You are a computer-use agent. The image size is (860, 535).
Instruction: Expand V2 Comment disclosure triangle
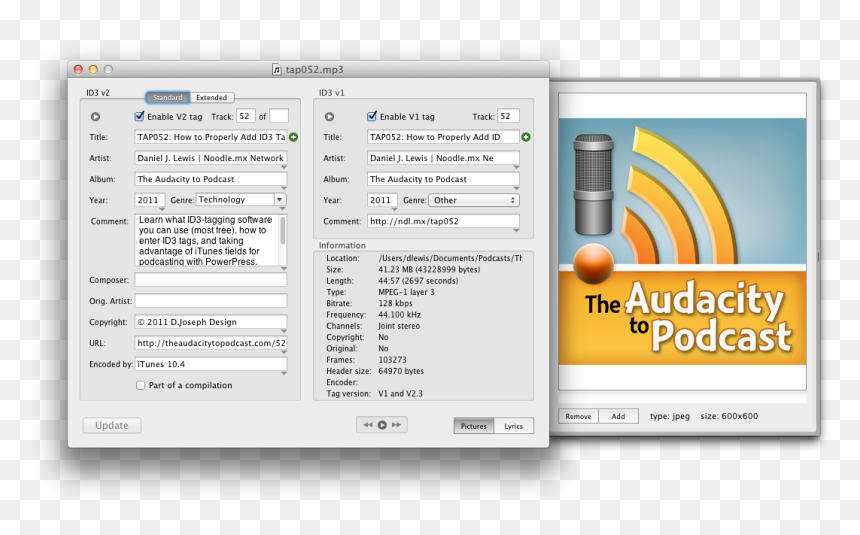284,268
